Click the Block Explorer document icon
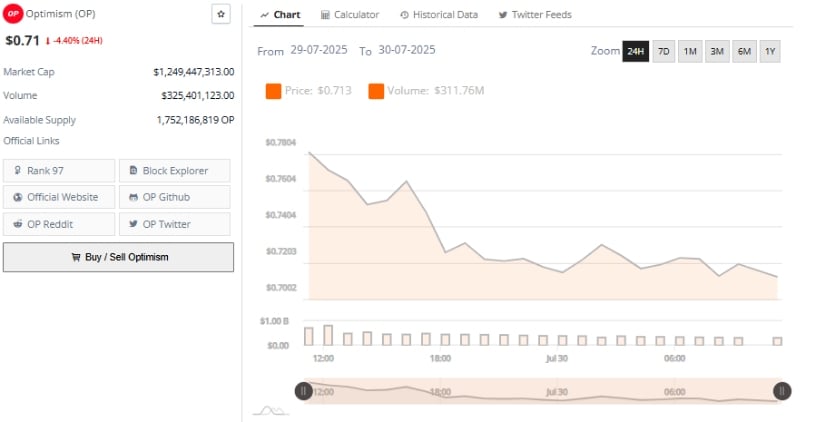825x422 pixels. click(133, 170)
